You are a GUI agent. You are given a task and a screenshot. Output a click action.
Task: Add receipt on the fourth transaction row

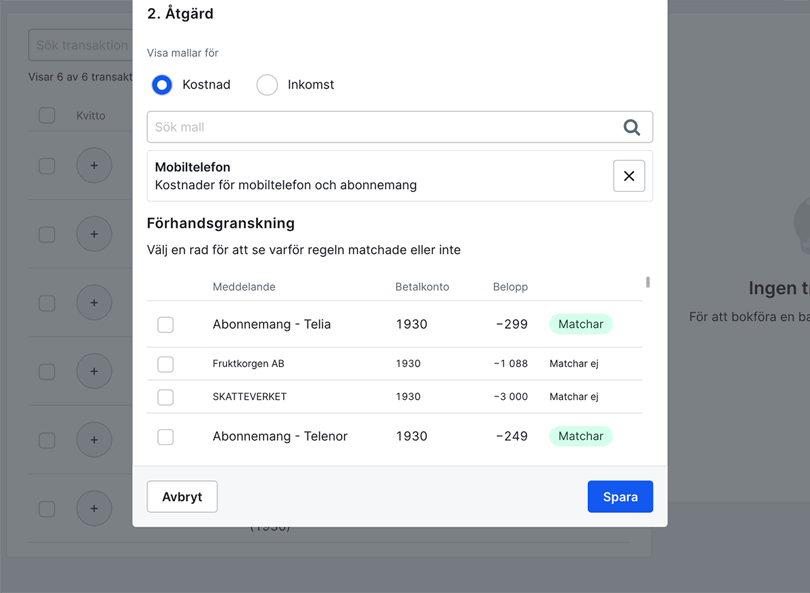[x=94, y=371]
